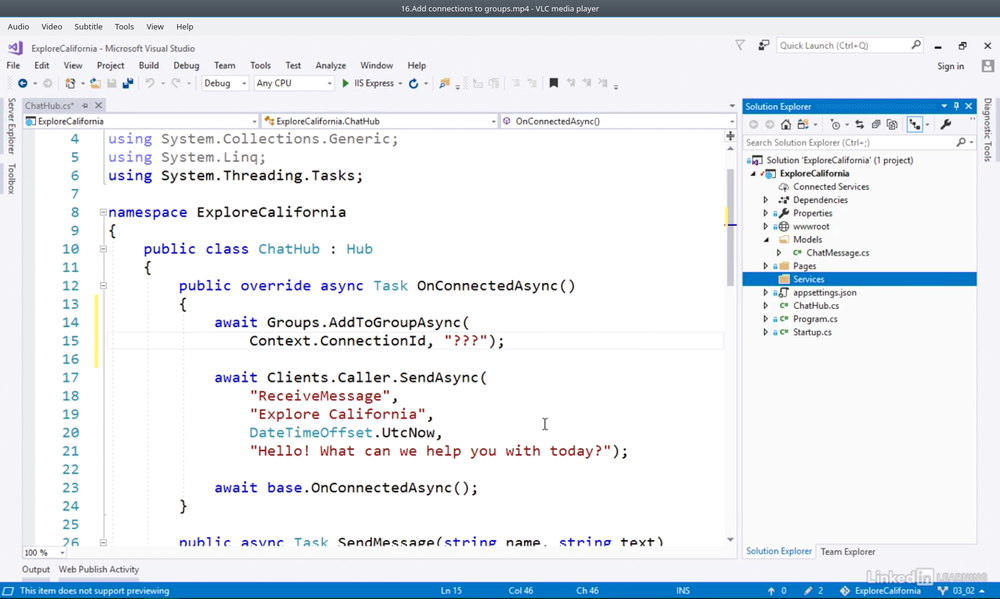Click Sync with Active Document icon
This screenshot has width=1000, height=599.
point(860,124)
